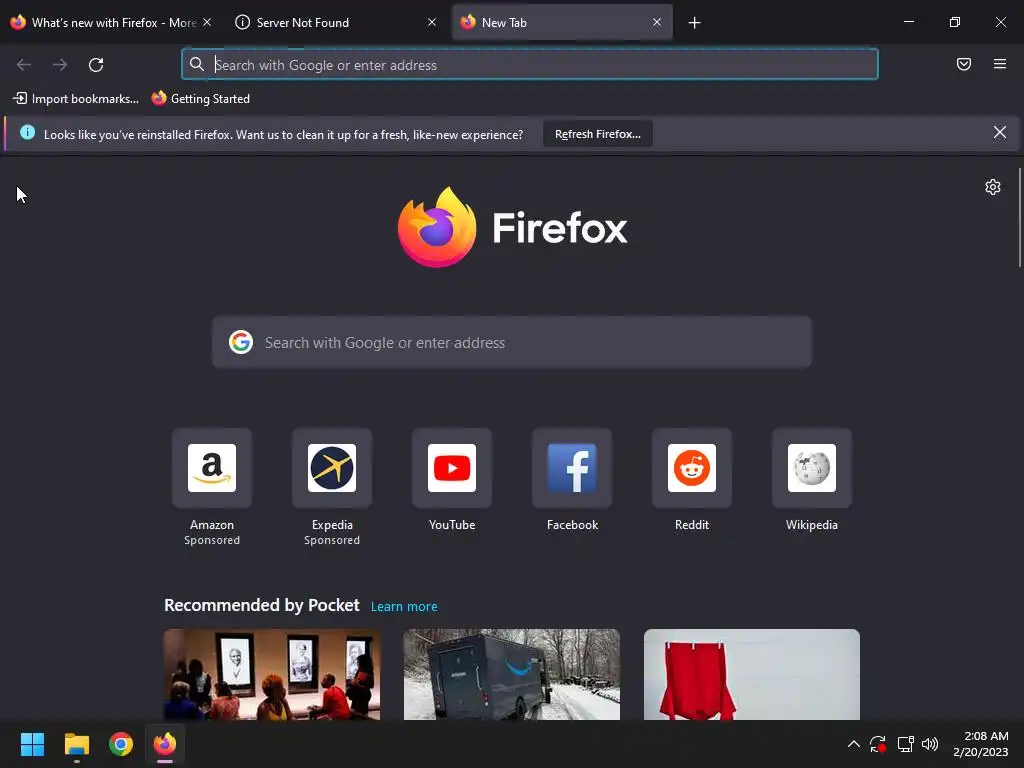Open Pocket story with museum portraits thumbnail

(x=272, y=674)
